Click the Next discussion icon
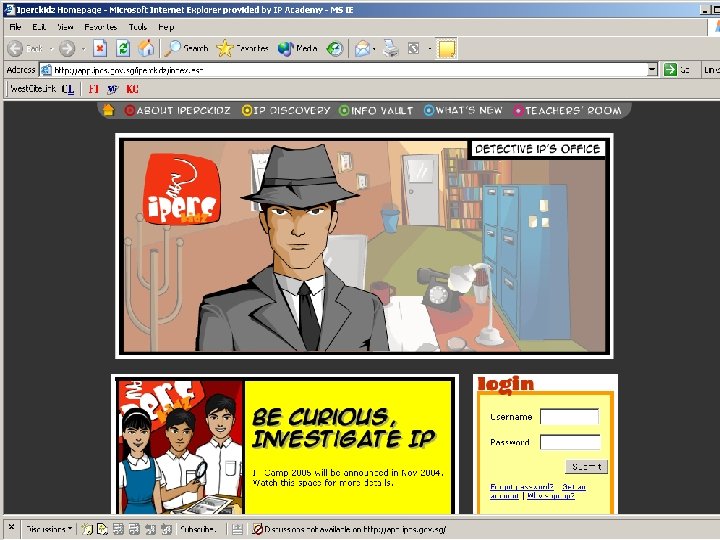Screen dimensions: 720x540 166,529
